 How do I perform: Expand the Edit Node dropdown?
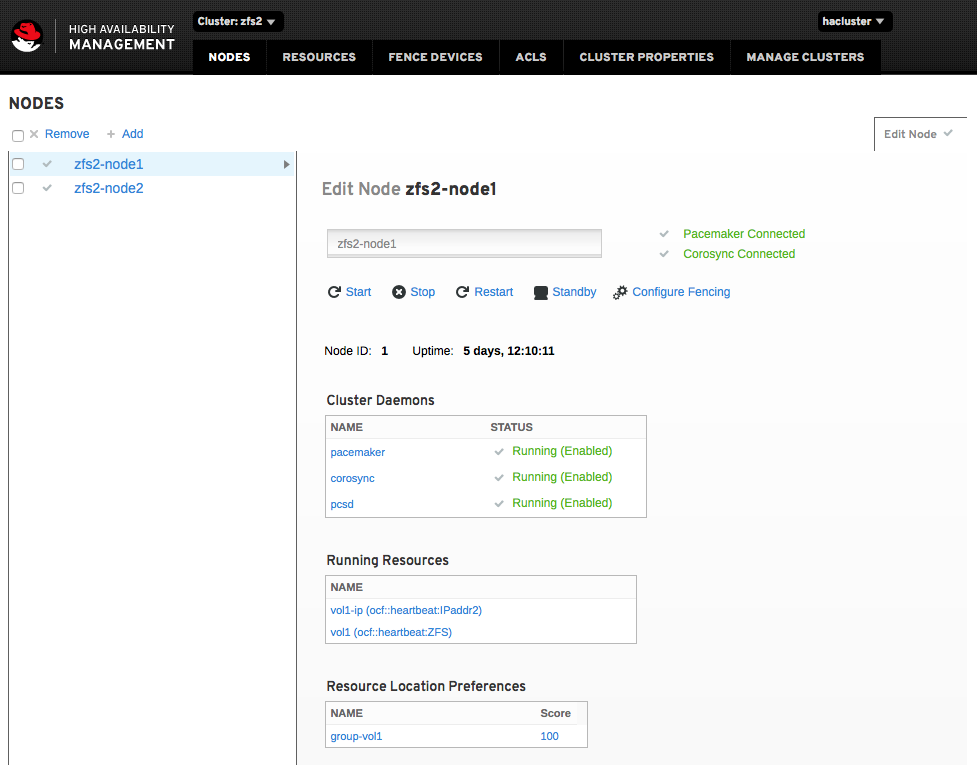click(x=919, y=134)
